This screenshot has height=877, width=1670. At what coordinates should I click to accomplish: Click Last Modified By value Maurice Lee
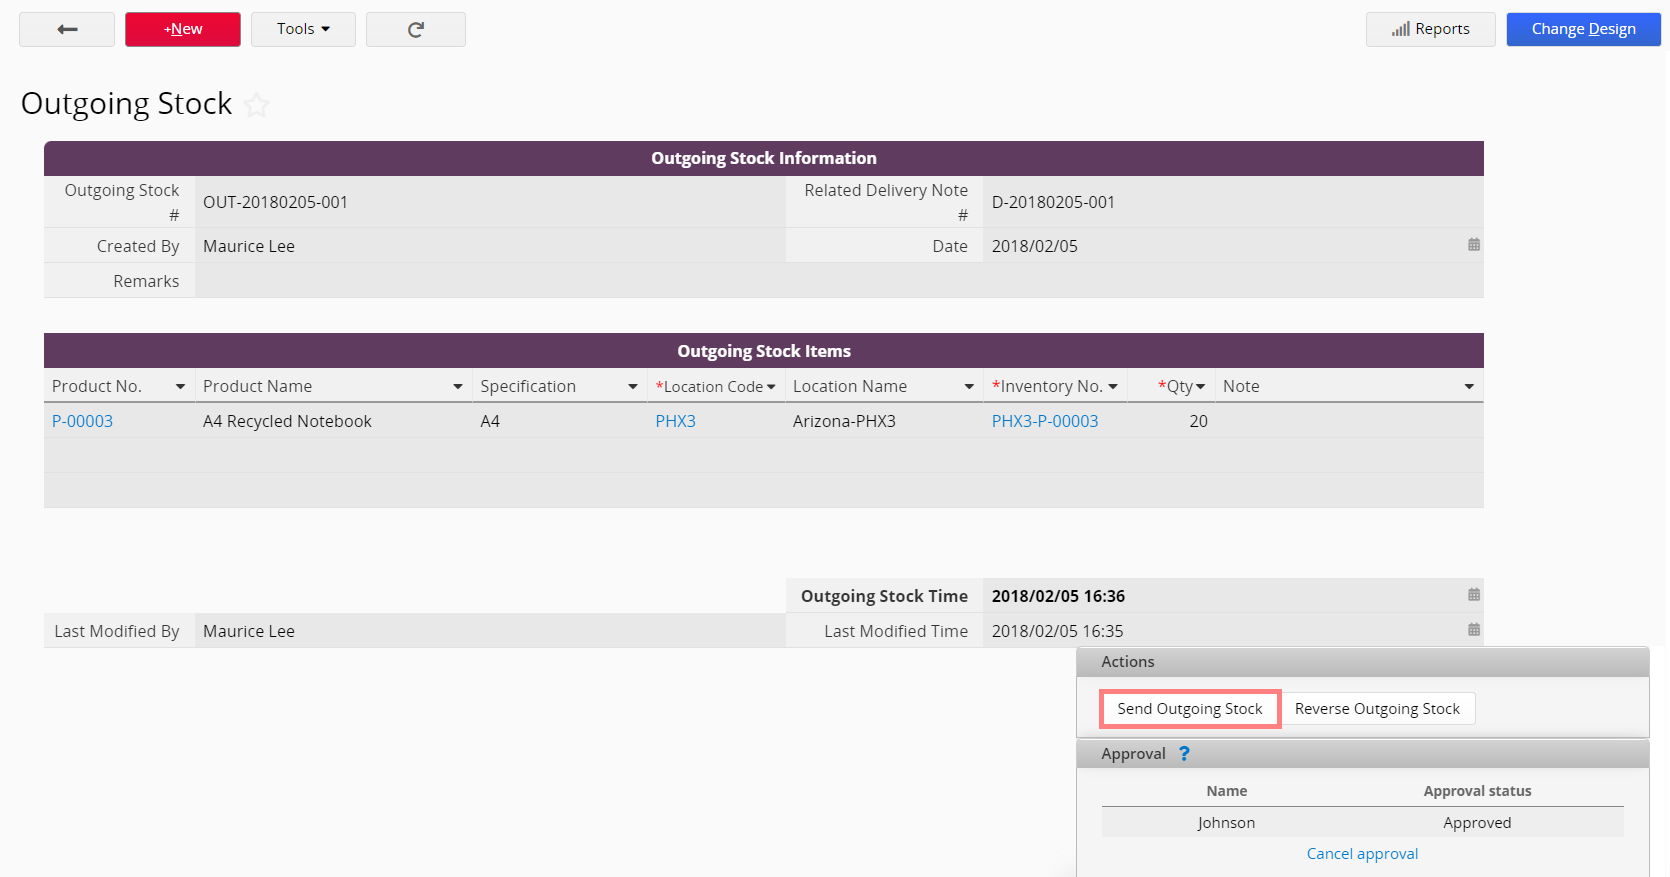(x=249, y=631)
